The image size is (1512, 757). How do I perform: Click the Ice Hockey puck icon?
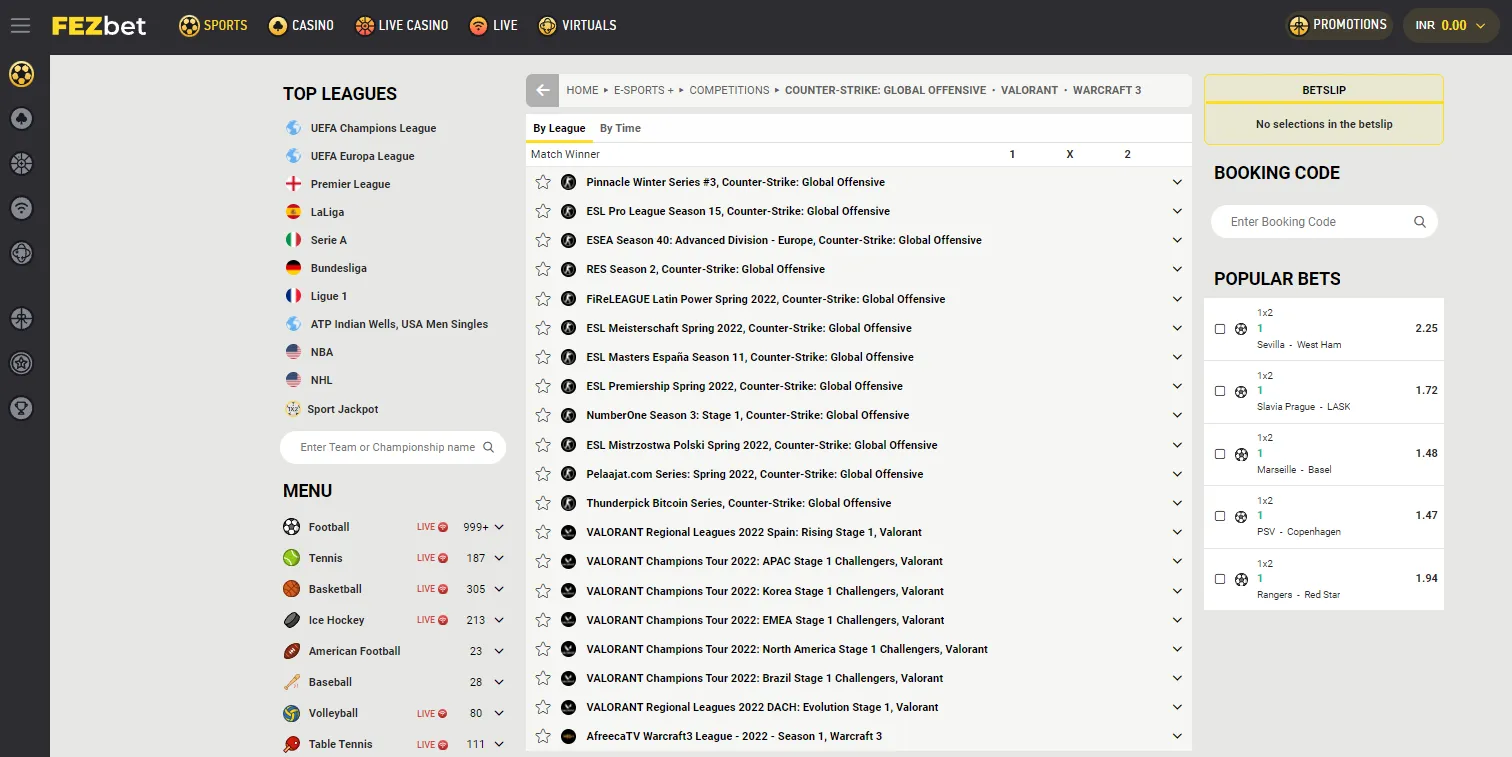coord(291,620)
